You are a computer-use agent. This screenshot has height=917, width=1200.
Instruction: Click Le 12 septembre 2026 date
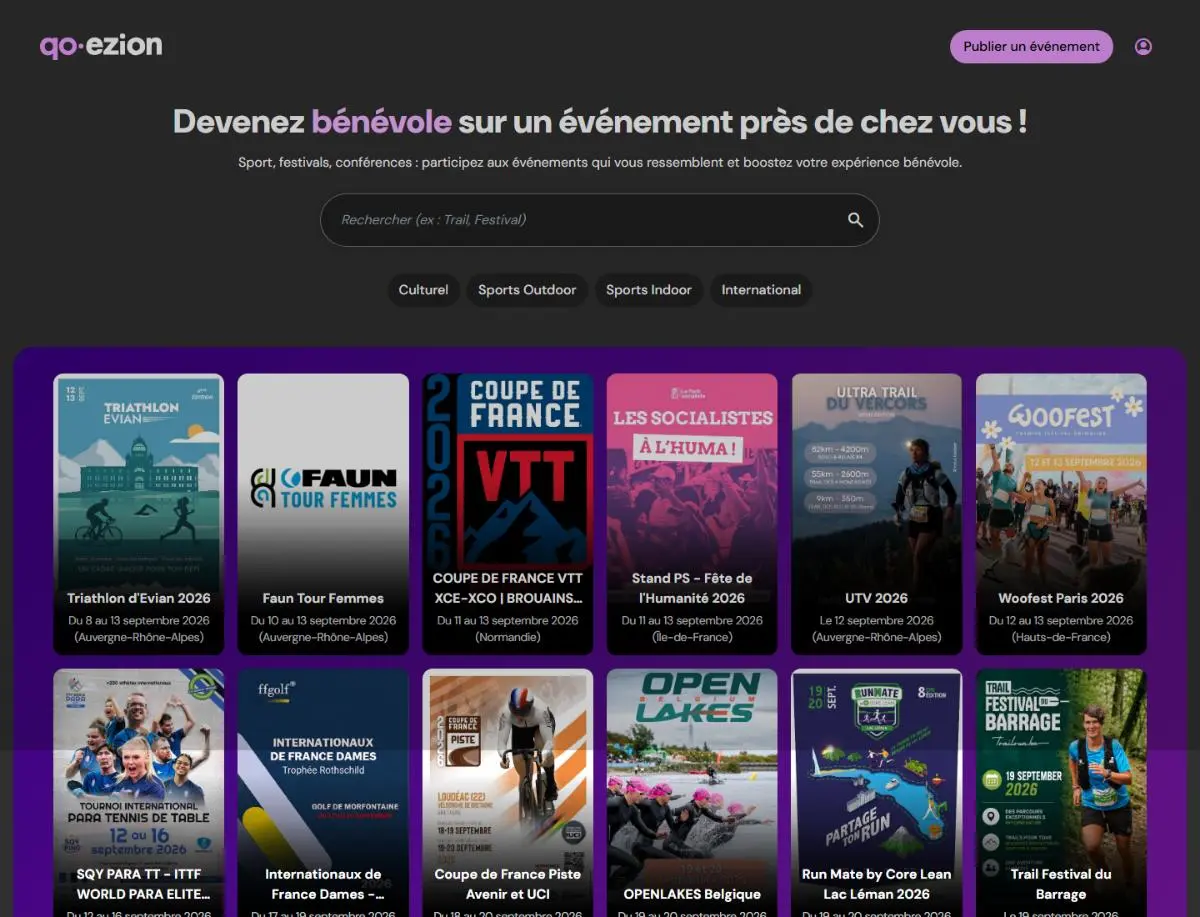(876, 620)
